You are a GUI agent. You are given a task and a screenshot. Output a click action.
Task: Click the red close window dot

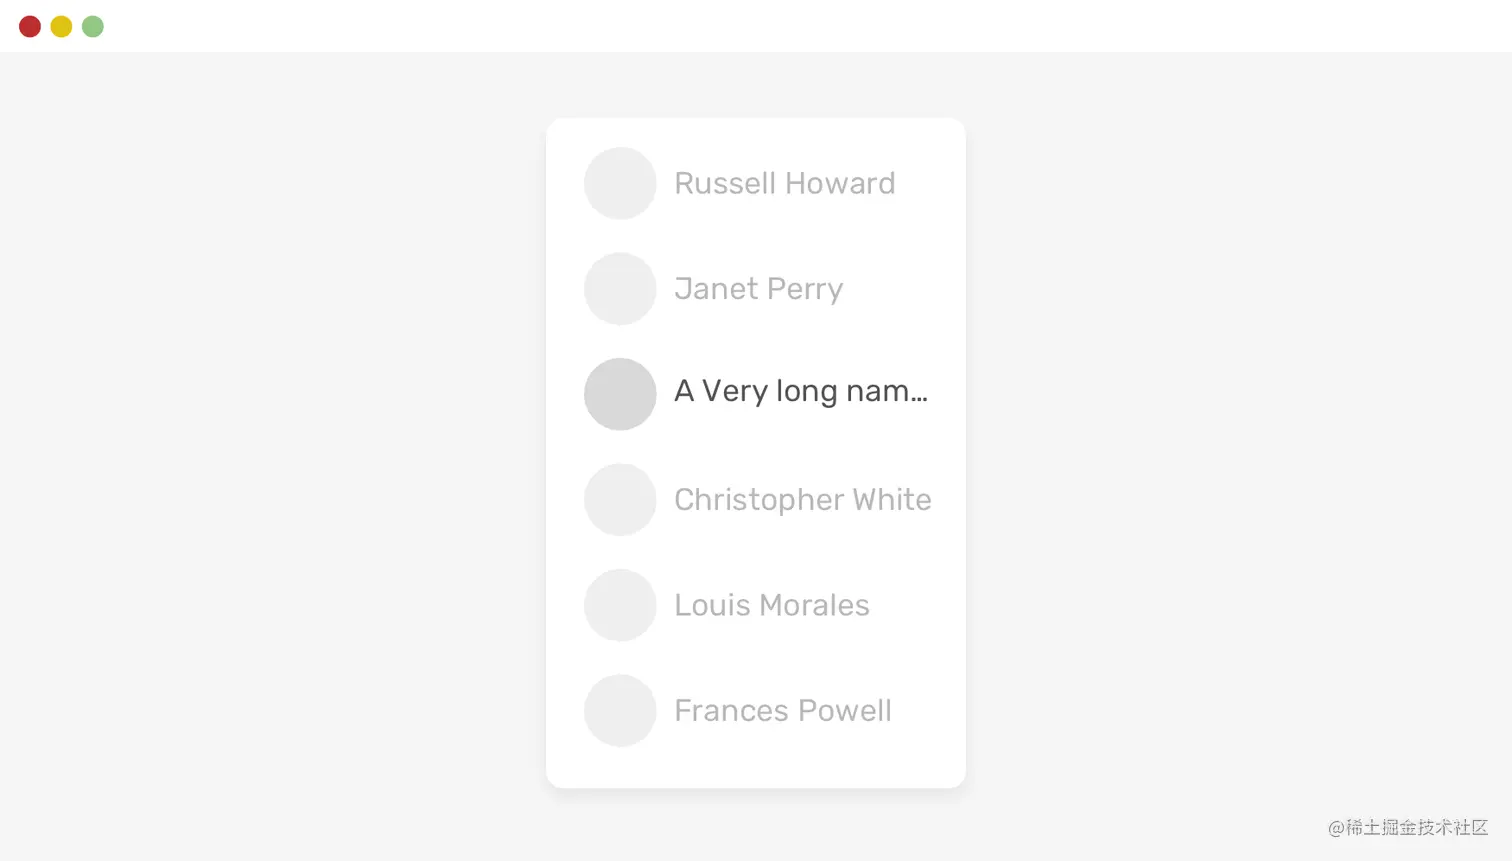(30, 26)
